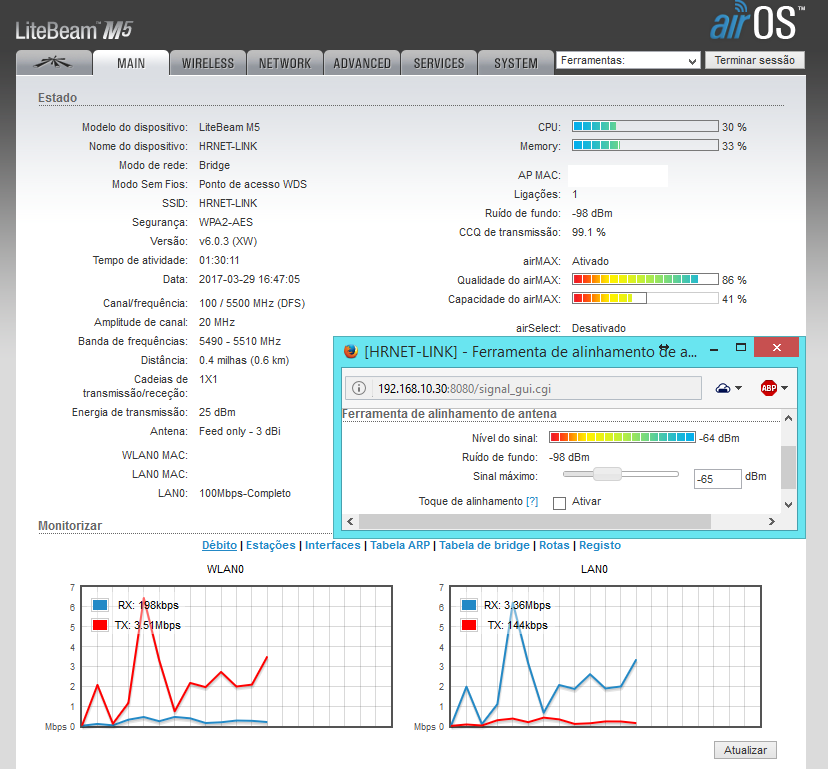This screenshot has width=828, height=769.
Task: Click the Memory usage bar
Action: pos(645,145)
